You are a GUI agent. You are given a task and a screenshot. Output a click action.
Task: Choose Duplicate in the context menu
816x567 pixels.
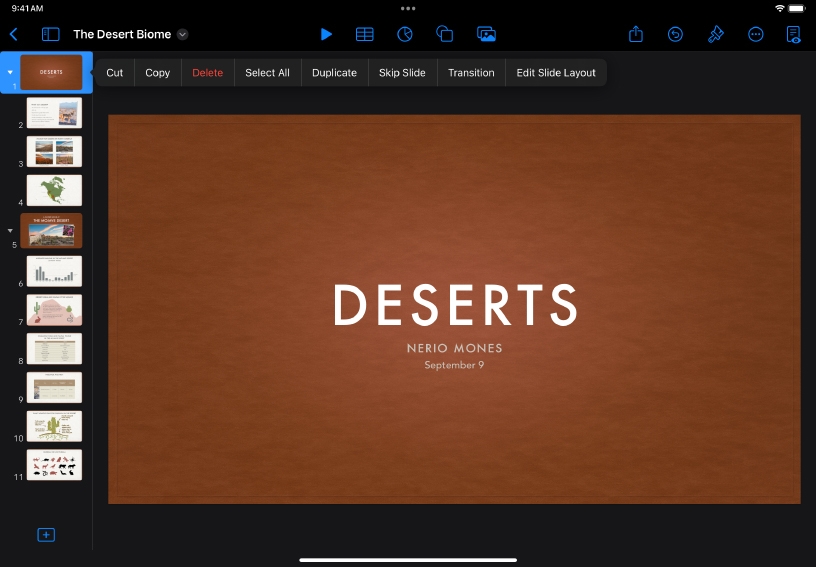click(x=334, y=73)
